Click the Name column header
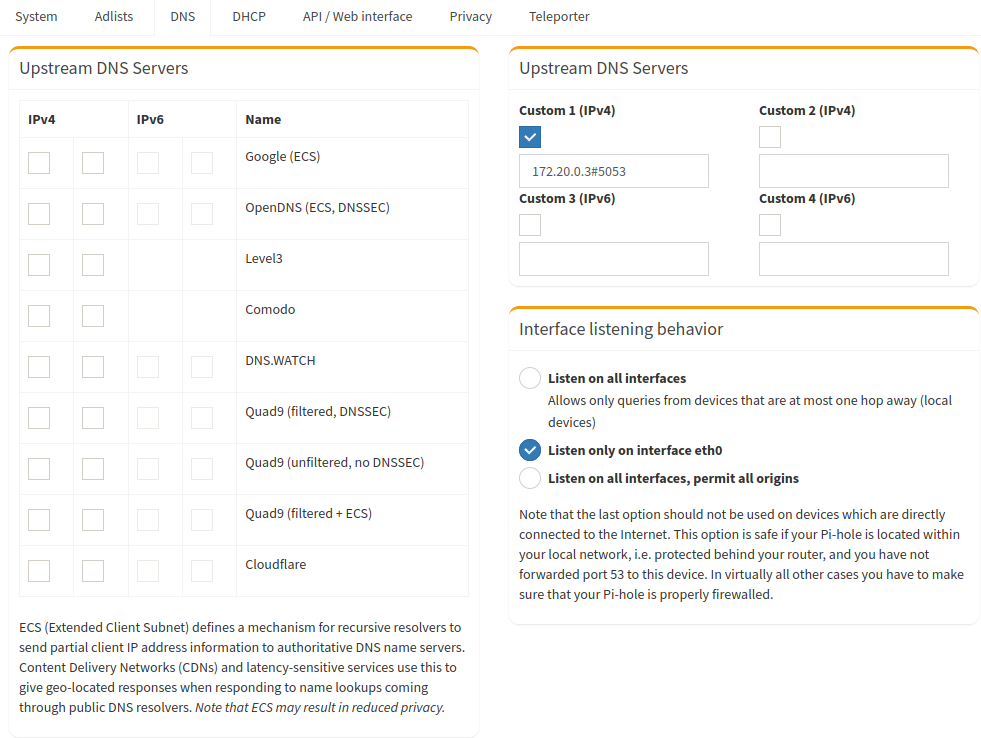 click(352, 119)
